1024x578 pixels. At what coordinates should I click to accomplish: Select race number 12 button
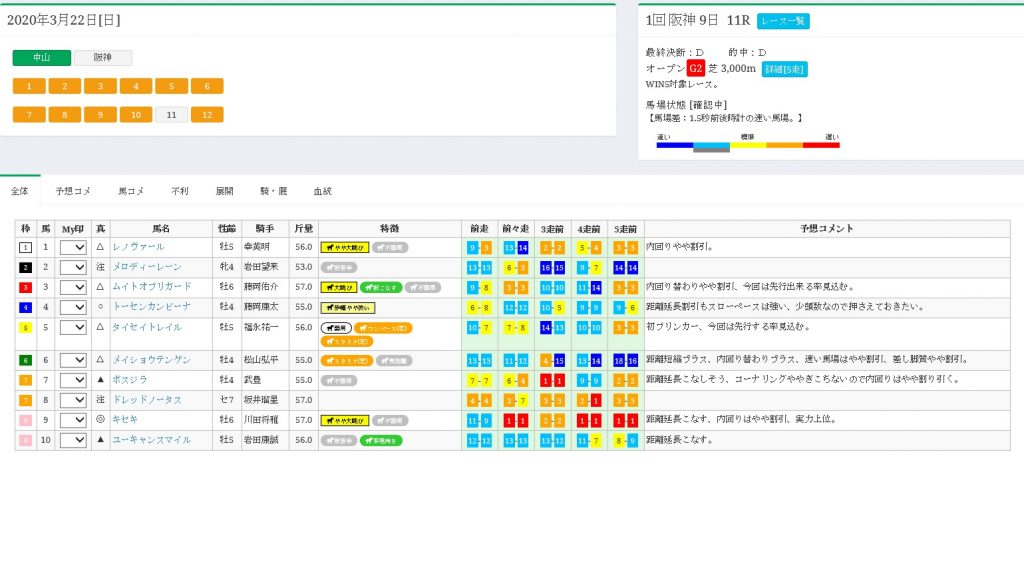point(207,114)
